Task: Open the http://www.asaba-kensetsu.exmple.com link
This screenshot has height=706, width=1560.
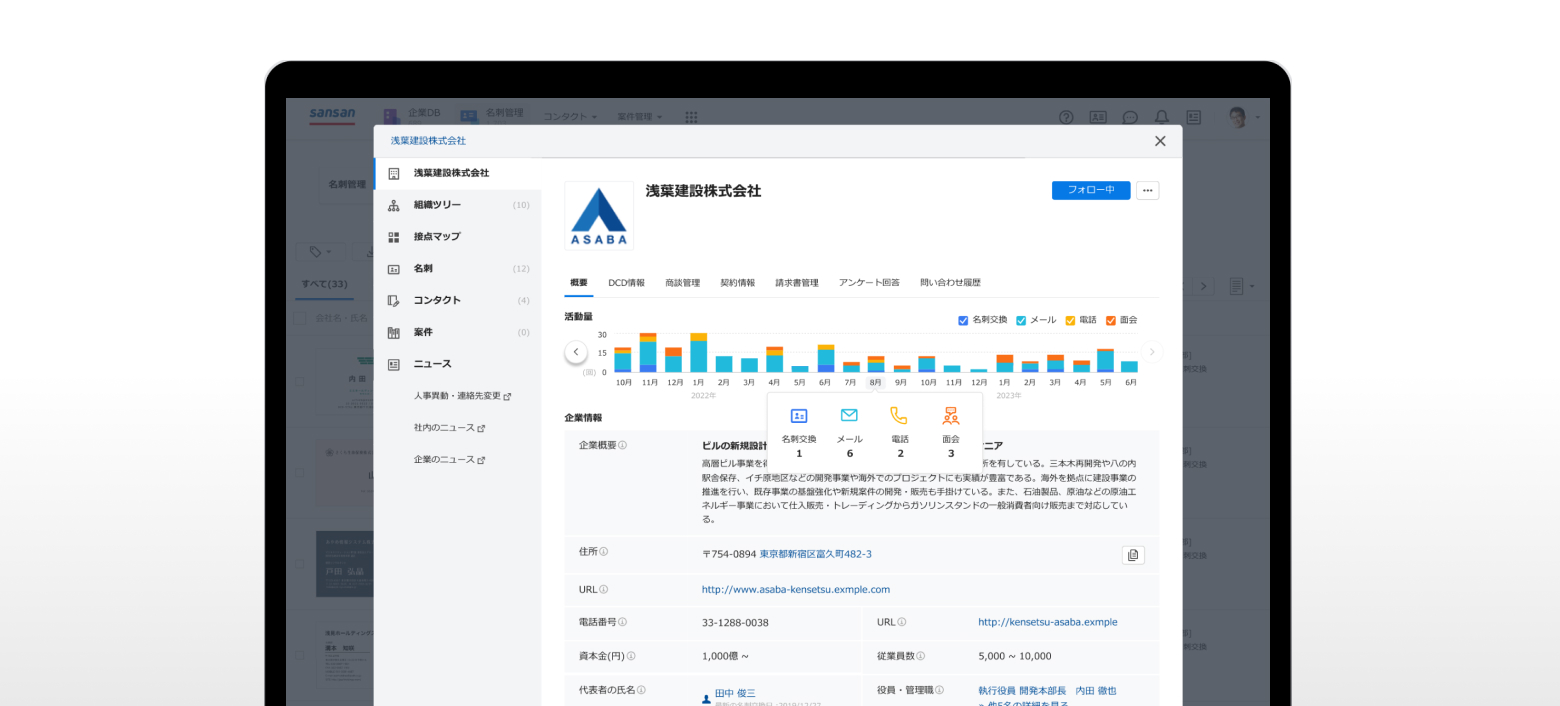Action: (x=796, y=590)
